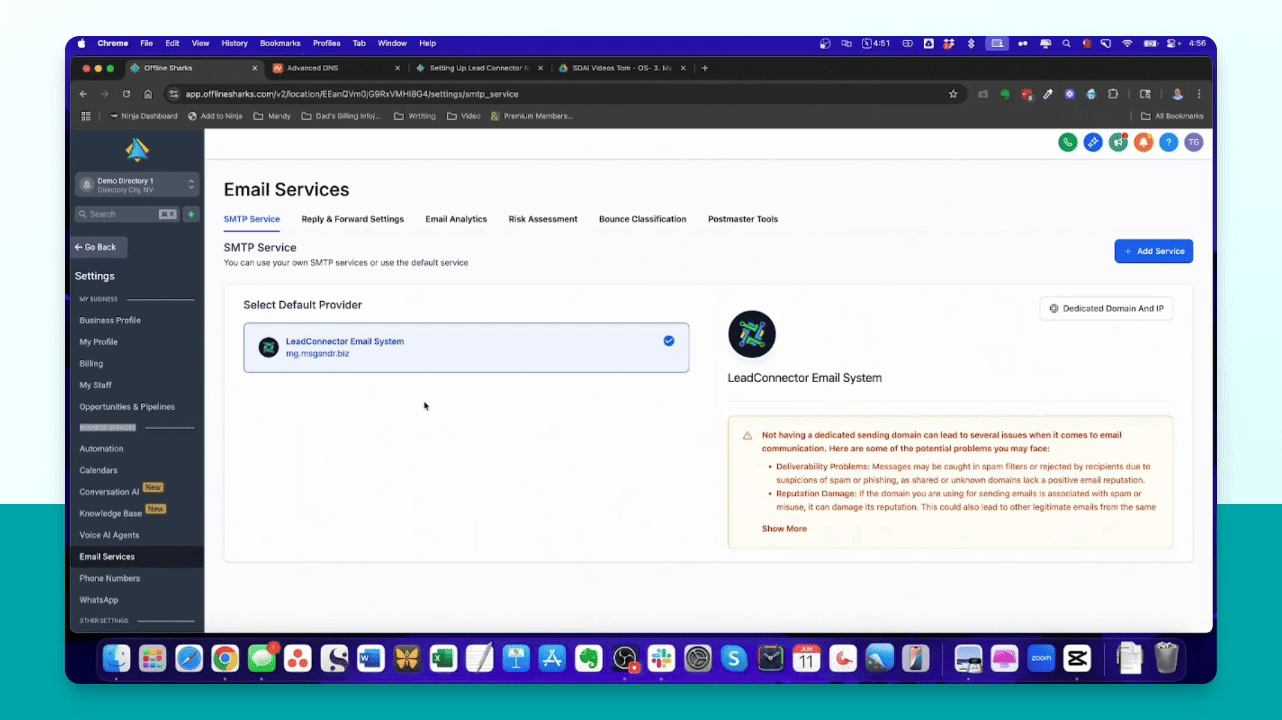Open the All Bookmarks folder

1172,116
